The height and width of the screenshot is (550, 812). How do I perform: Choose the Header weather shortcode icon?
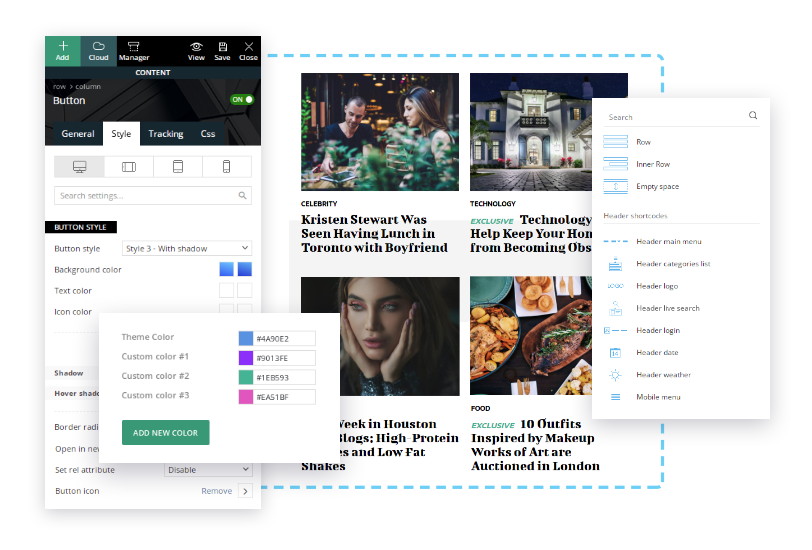(x=616, y=375)
